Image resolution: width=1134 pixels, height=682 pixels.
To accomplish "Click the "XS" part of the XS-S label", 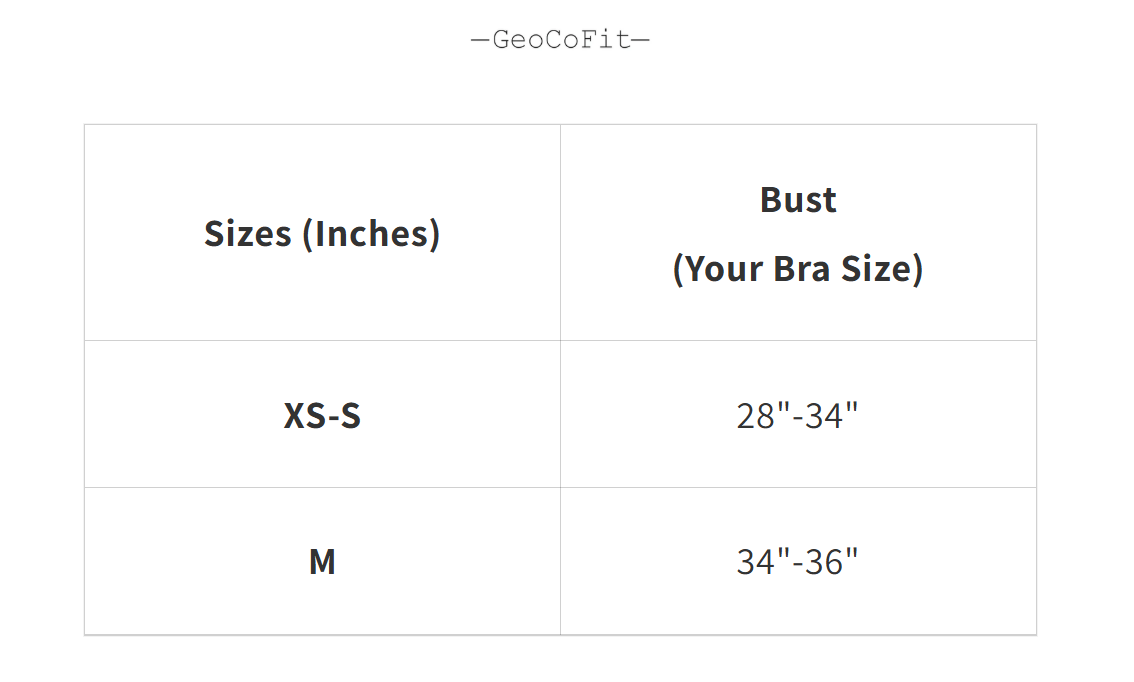I will 304,415.
